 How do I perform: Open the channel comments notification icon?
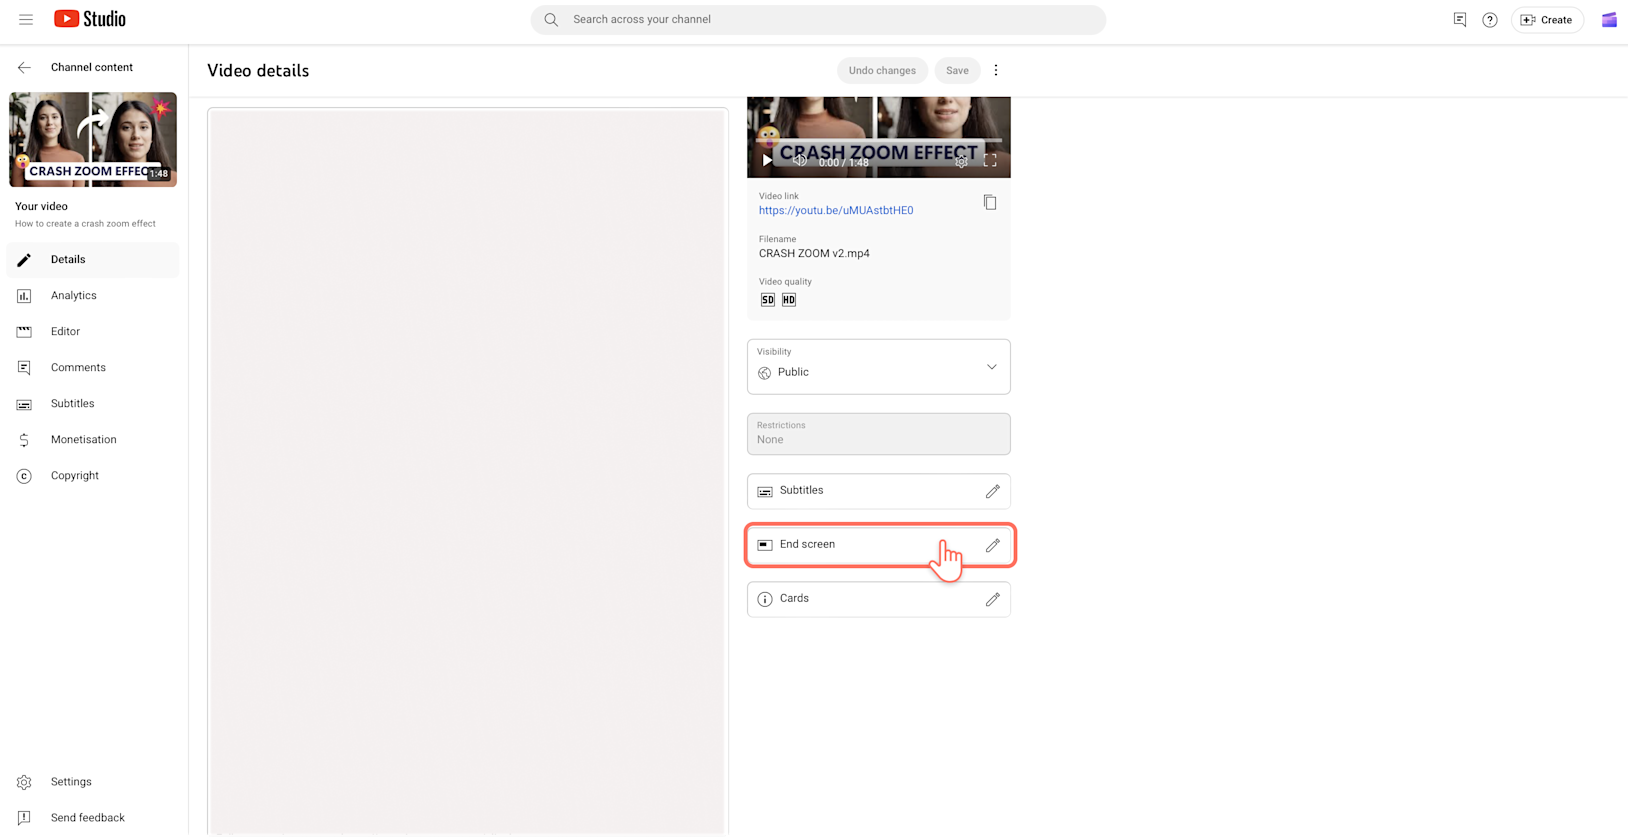[x=1460, y=20]
